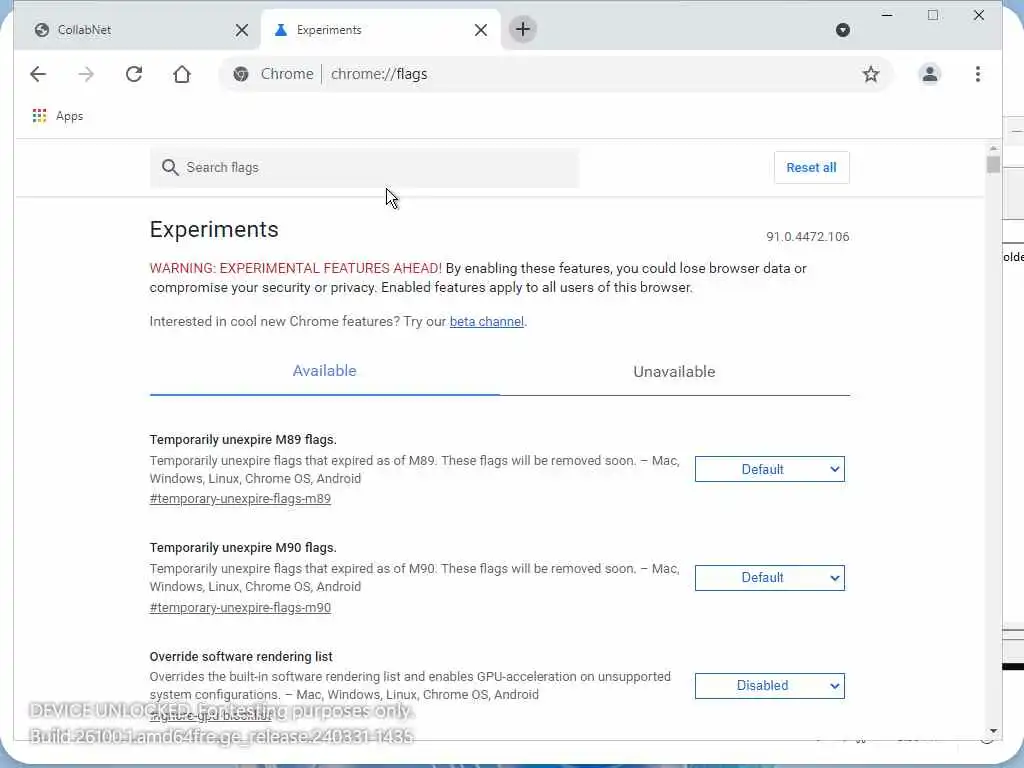Image resolution: width=1024 pixels, height=768 pixels.
Task: Click the forward navigation arrow
Action: pyautogui.click(x=86, y=74)
